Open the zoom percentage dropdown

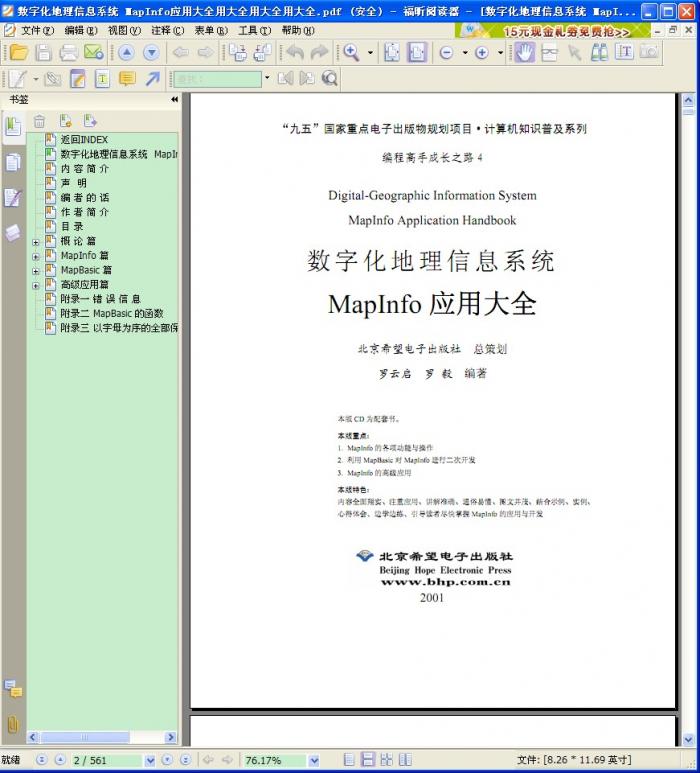click(x=314, y=760)
